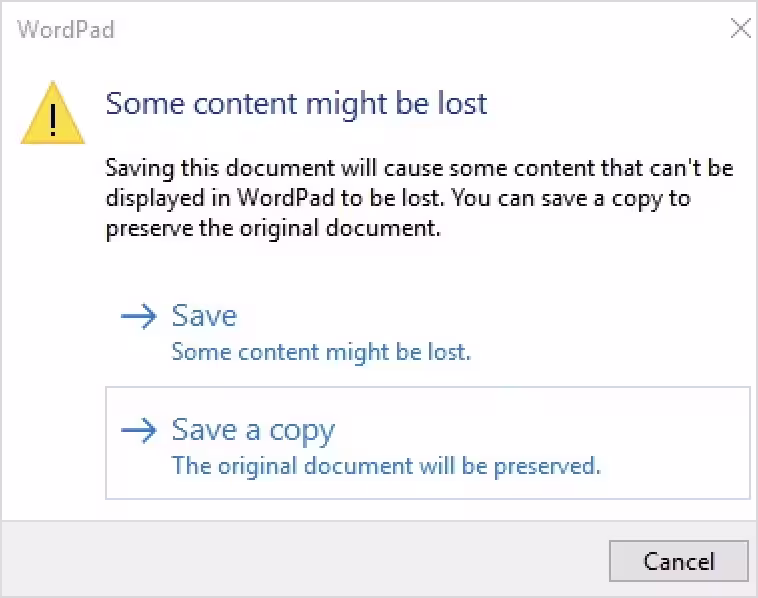Click the note under the Save option

point(321,352)
